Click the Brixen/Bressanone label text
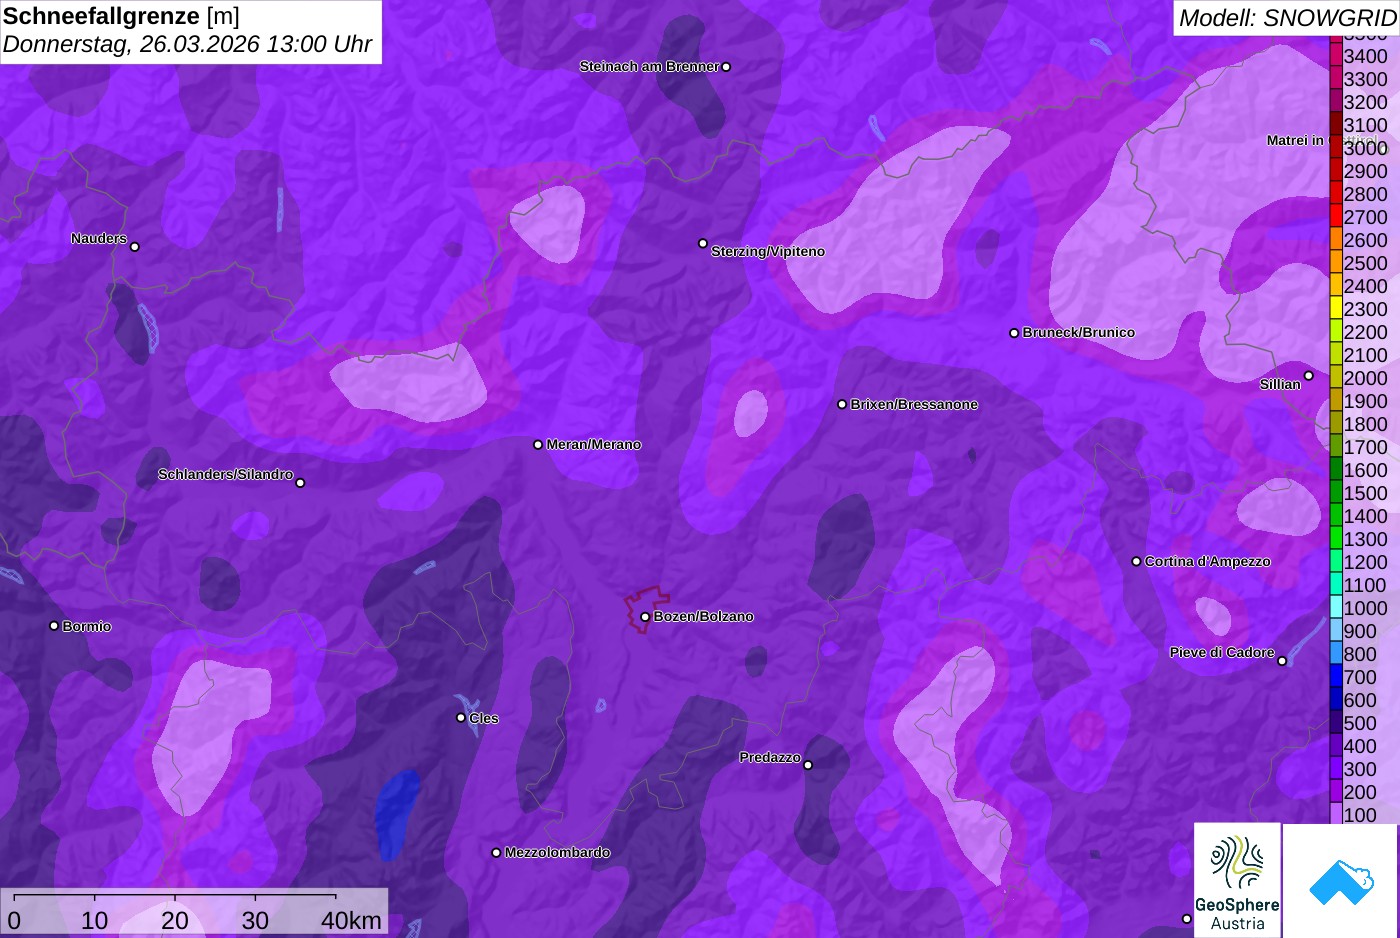 [x=914, y=404]
